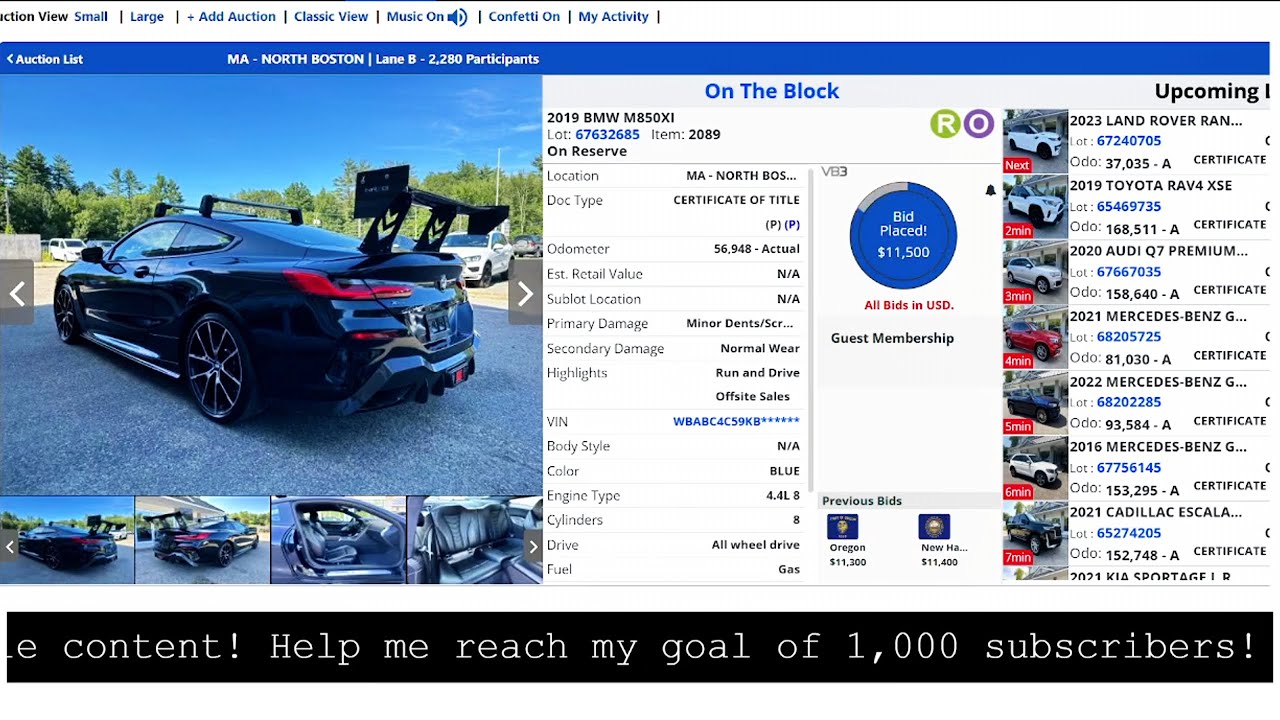Open lot 67667035 Audi Q7 link
This screenshot has width=1280, height=720.
click(x=1129, y=272)
